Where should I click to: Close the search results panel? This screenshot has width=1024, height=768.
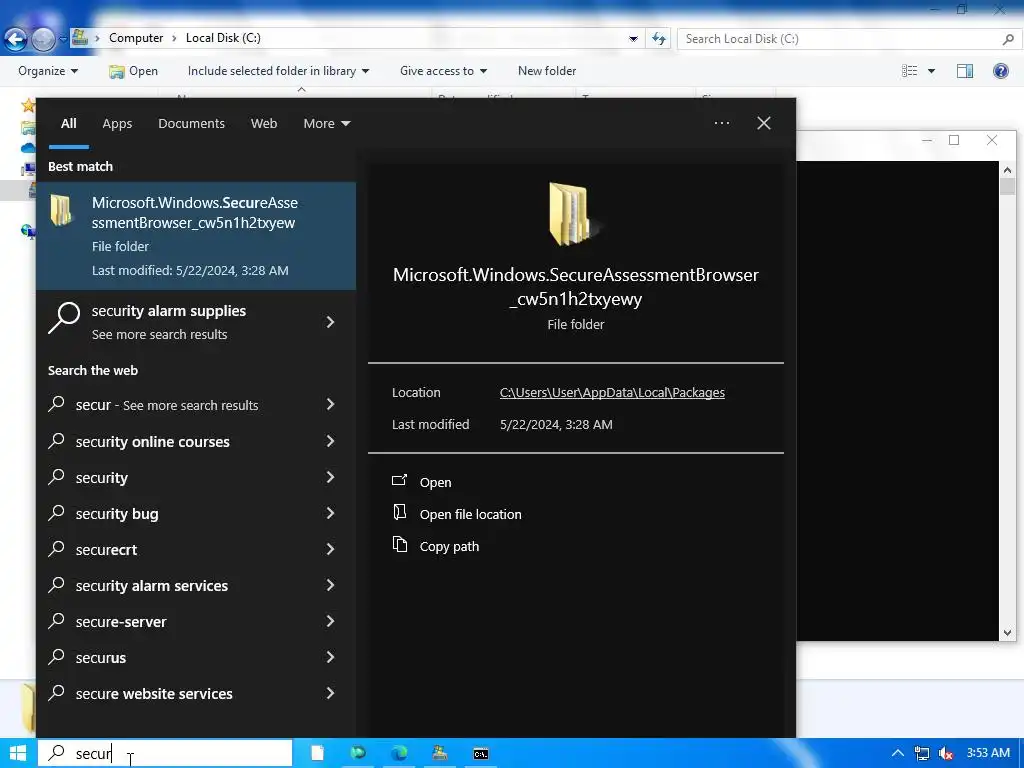point(763,123)
